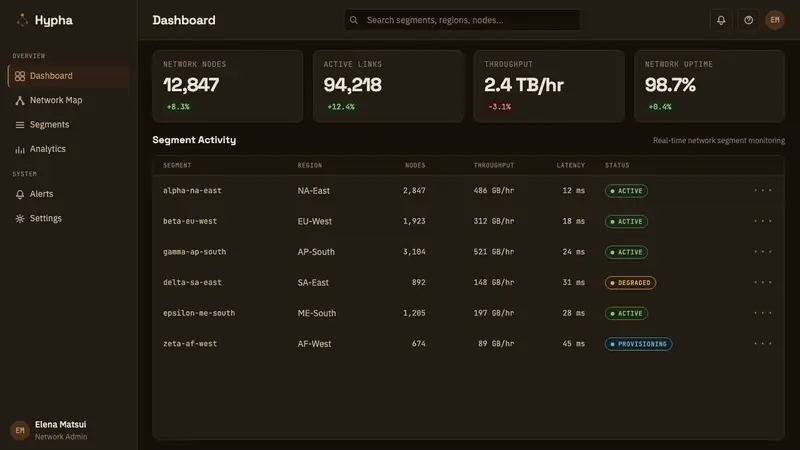Select the alpha-na-east segment name

point(192,190)
